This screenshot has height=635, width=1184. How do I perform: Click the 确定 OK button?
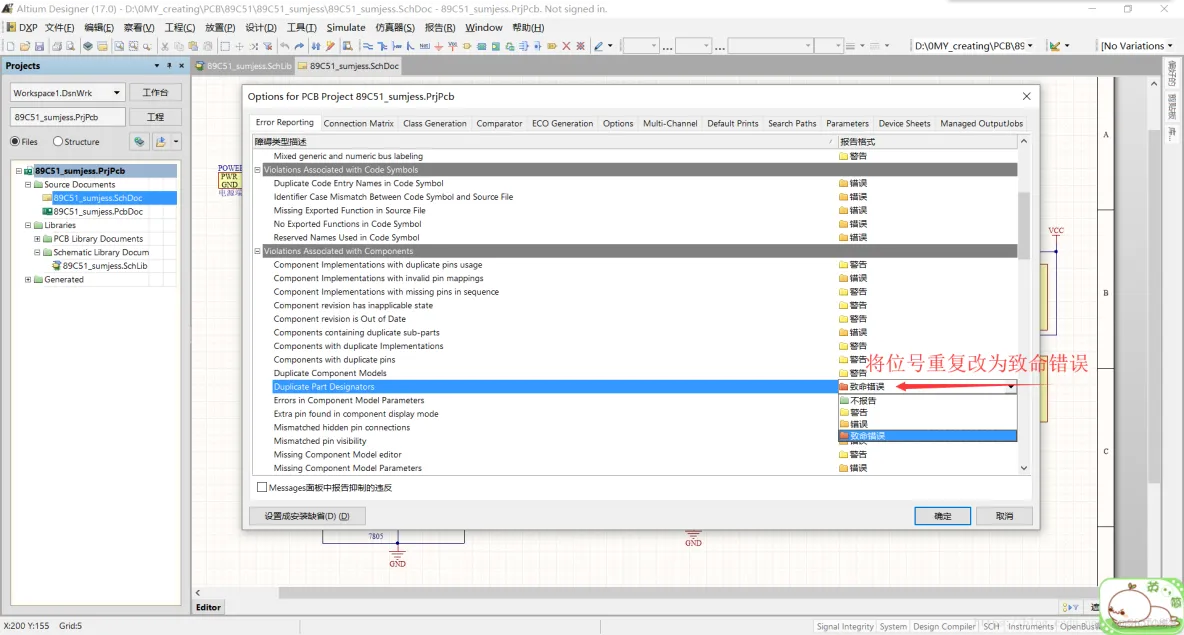click(x=942, y=516)
